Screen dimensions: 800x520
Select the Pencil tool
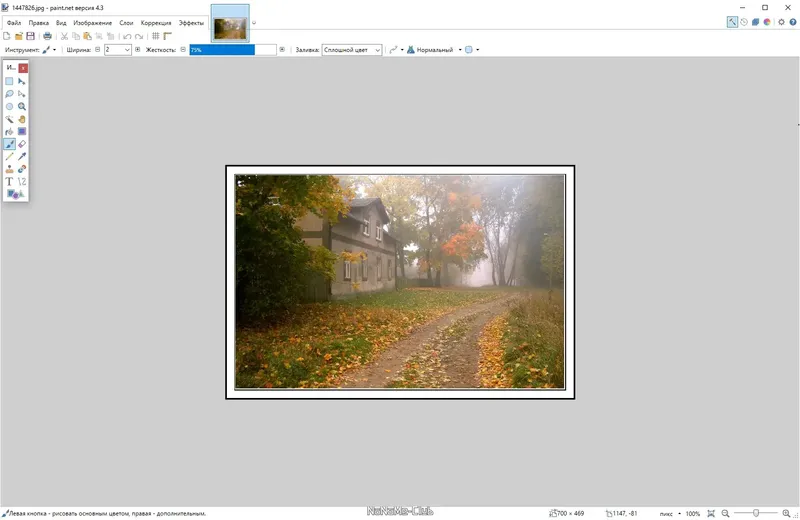point(9,156)
